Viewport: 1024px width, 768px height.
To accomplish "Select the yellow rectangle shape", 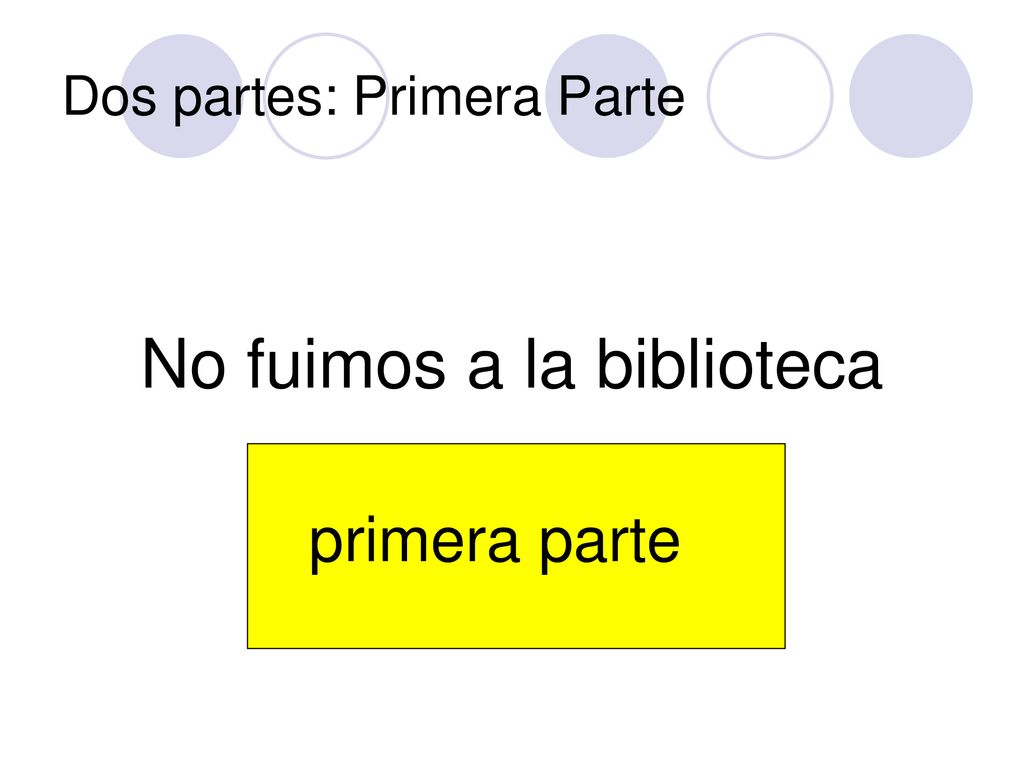I will click(x=516, y=546).
